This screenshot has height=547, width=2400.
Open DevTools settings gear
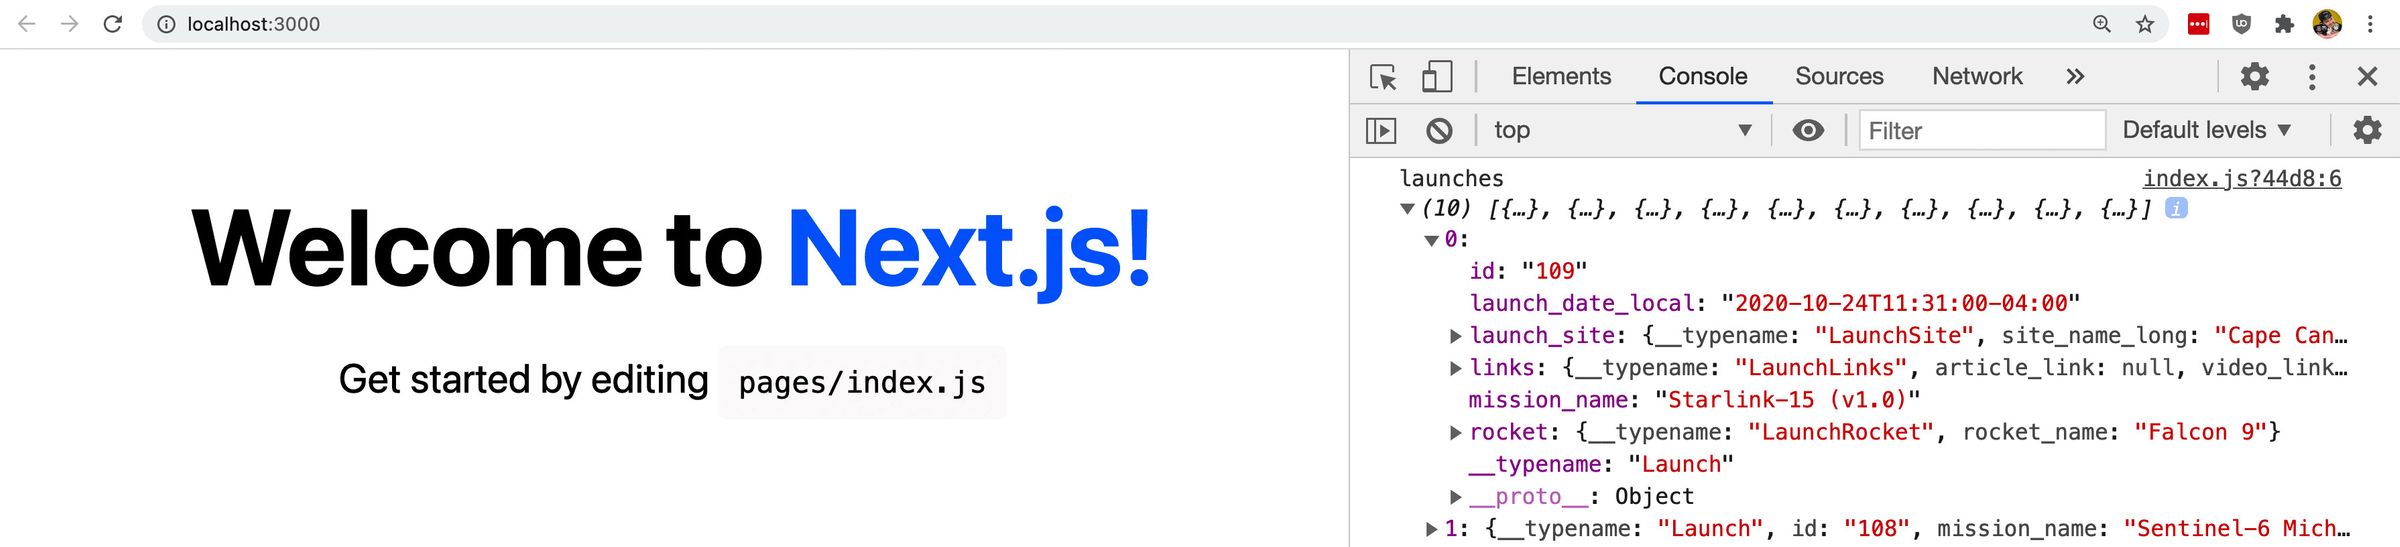[2255, 77]
